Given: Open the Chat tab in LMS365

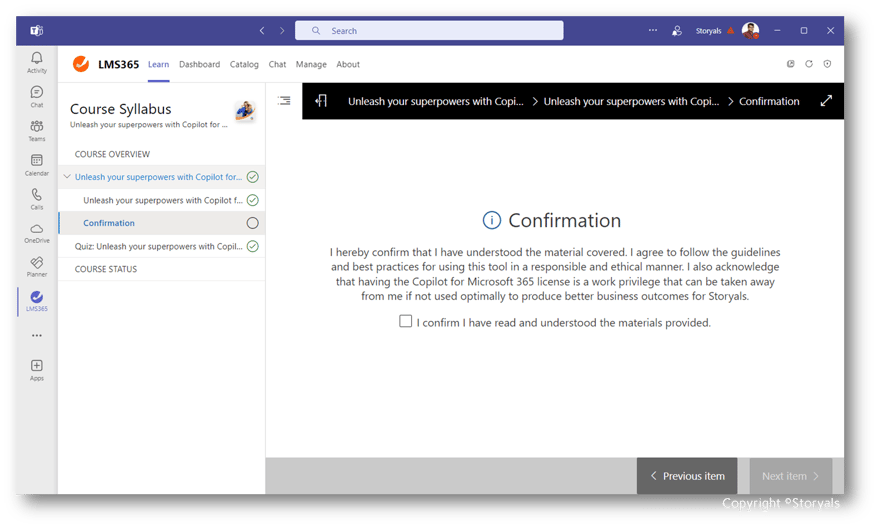Looking at the screenshot, I should point(277,64).
